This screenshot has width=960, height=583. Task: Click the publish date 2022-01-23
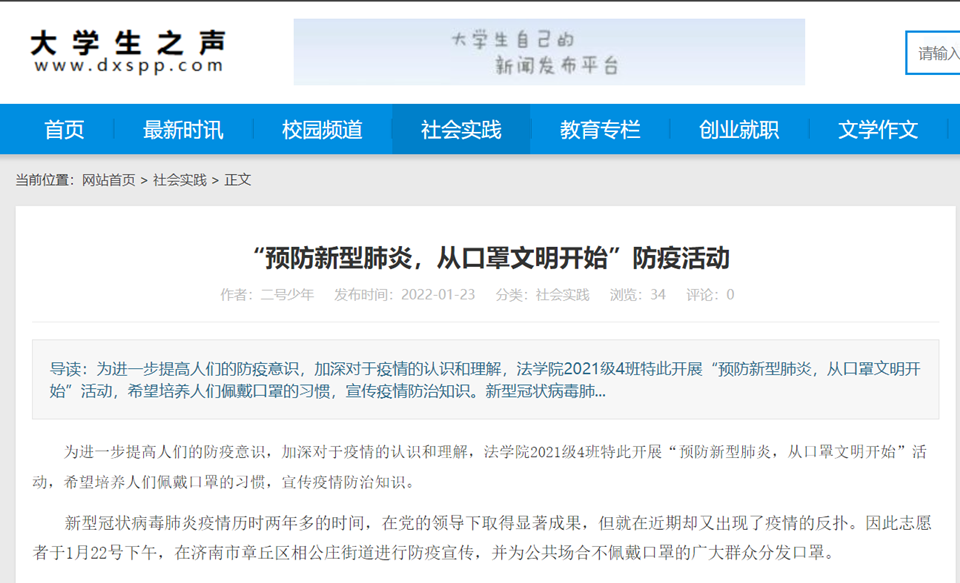coord(438,295)
